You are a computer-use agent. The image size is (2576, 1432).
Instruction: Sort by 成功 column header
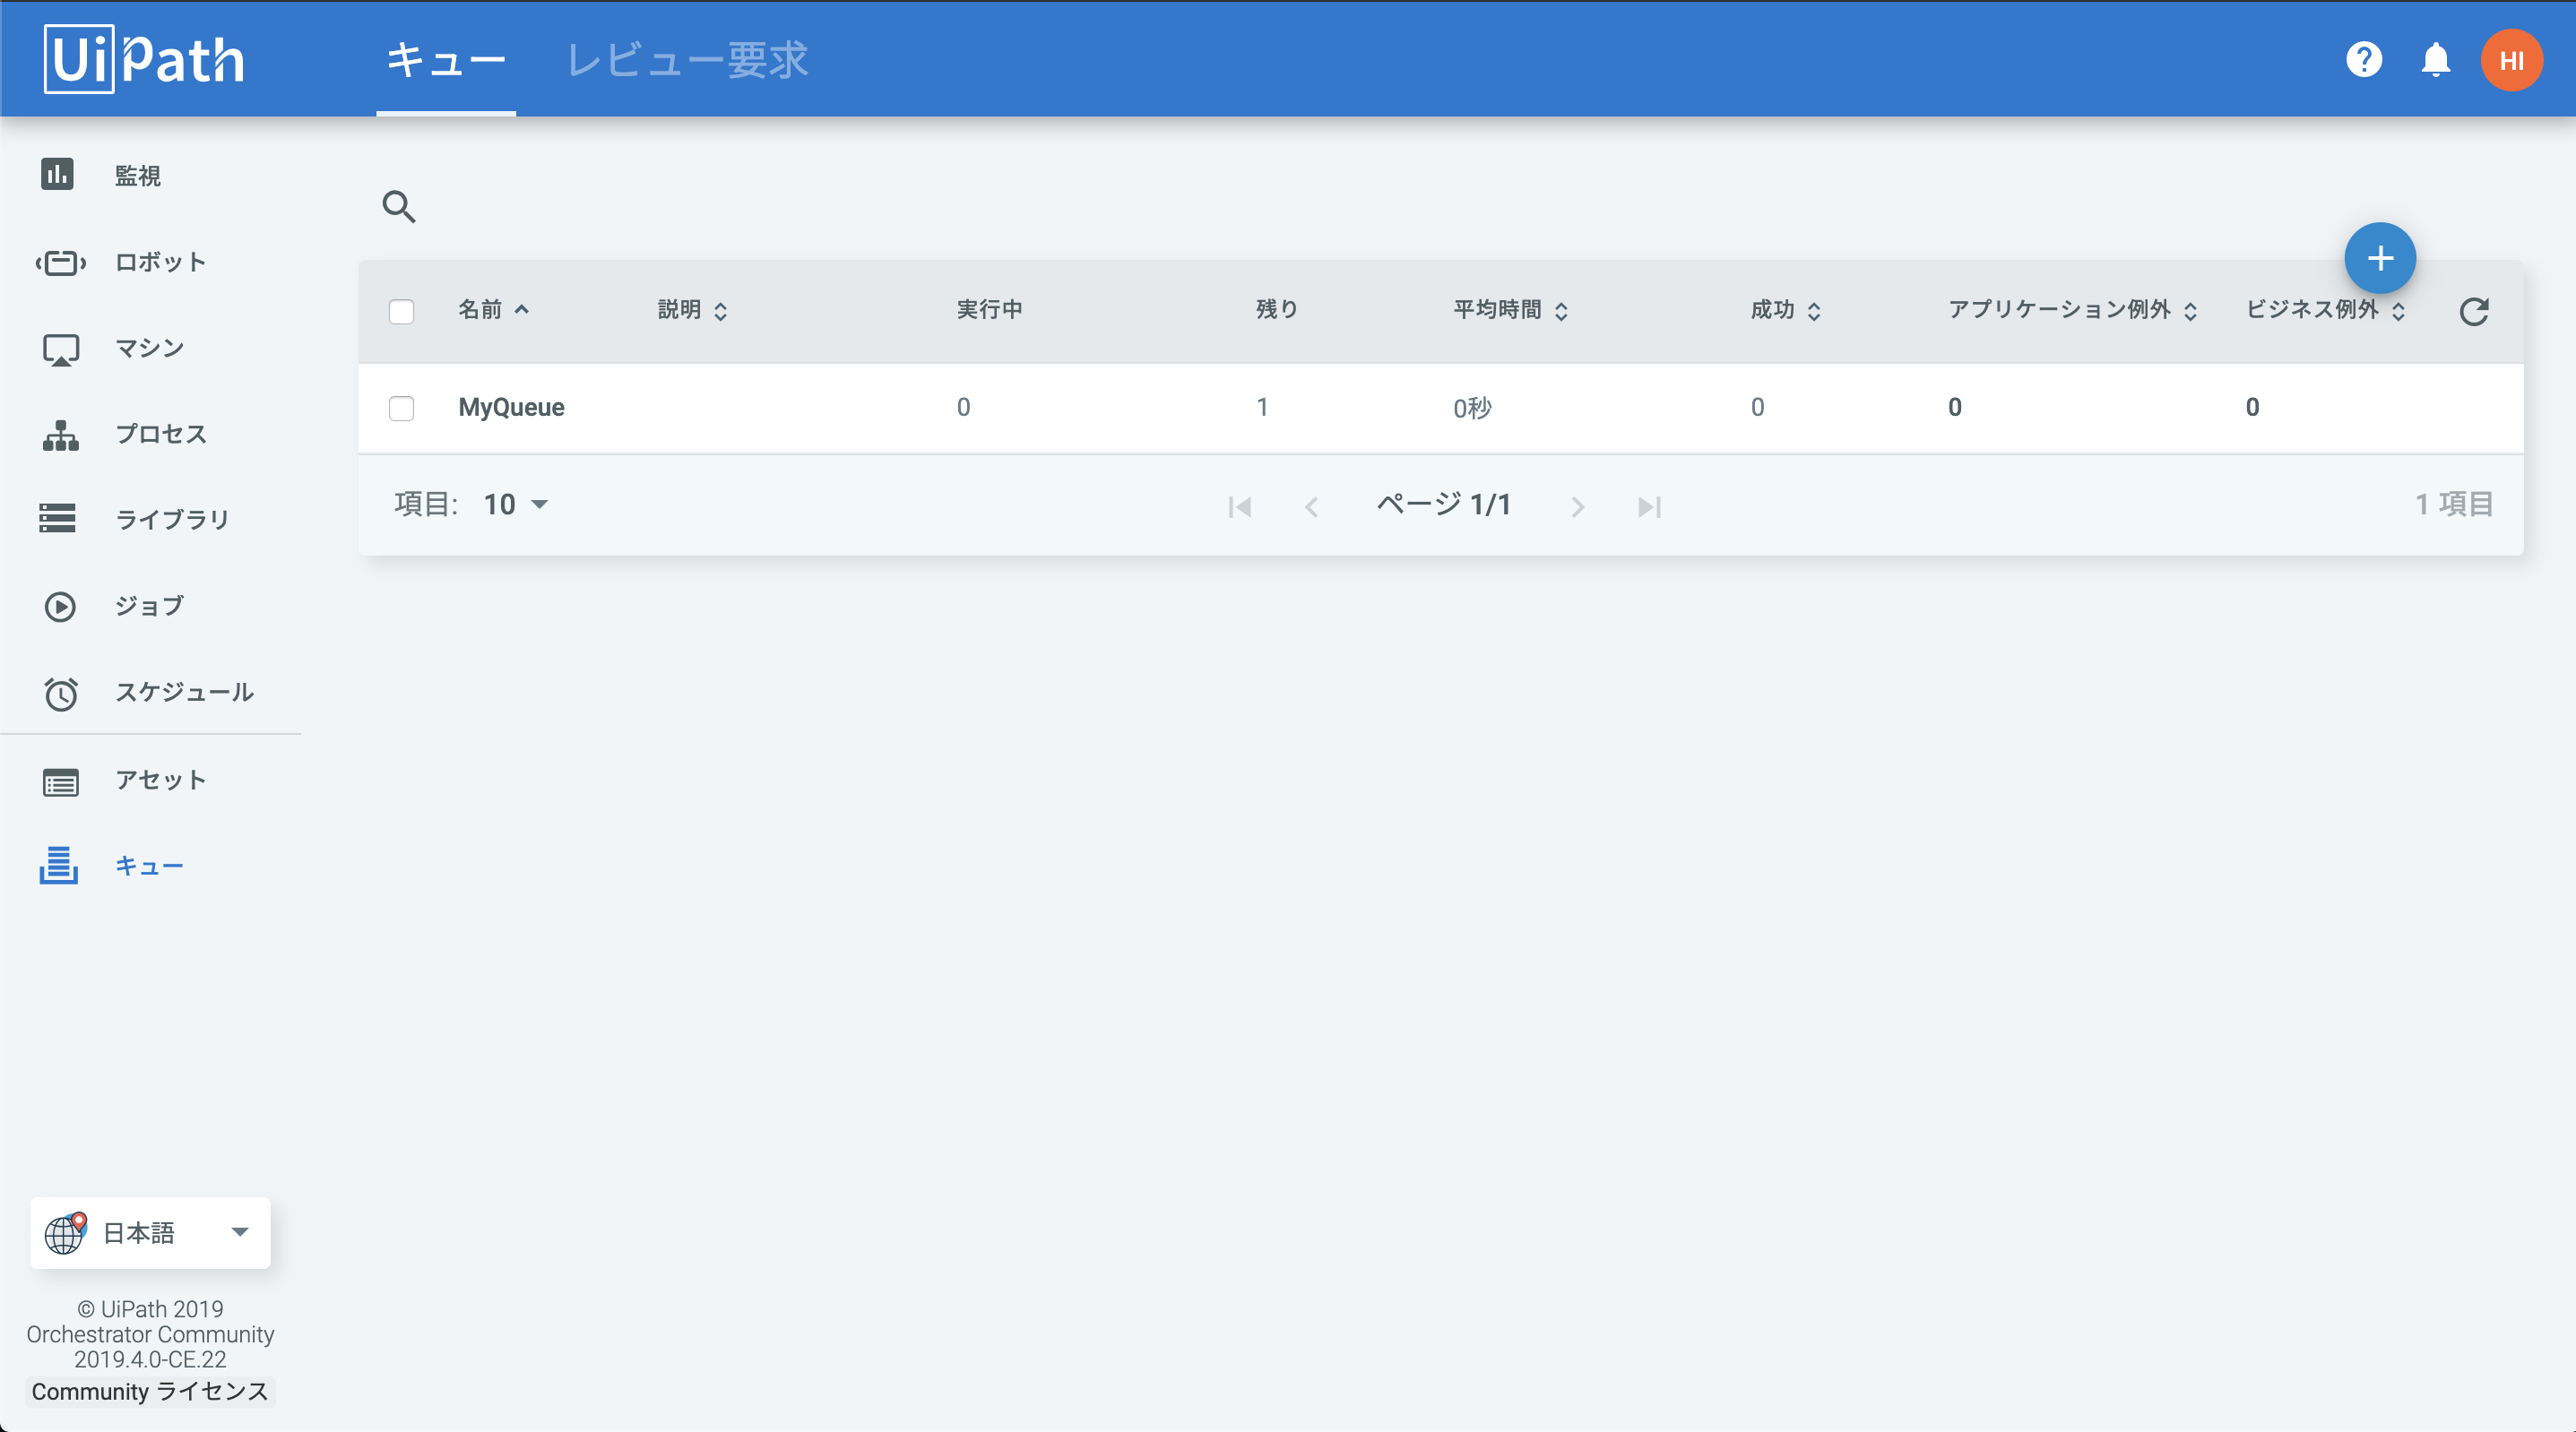point(1786,310)
